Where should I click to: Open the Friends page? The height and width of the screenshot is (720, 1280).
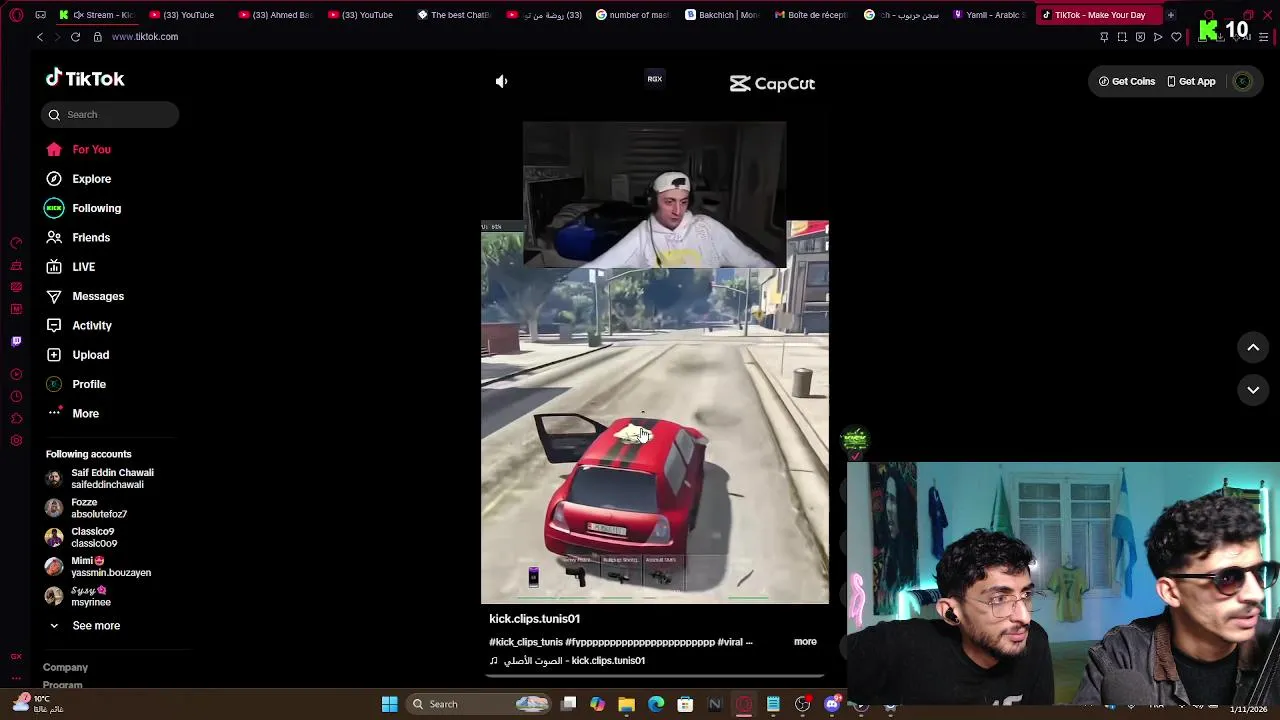[78, 238]
